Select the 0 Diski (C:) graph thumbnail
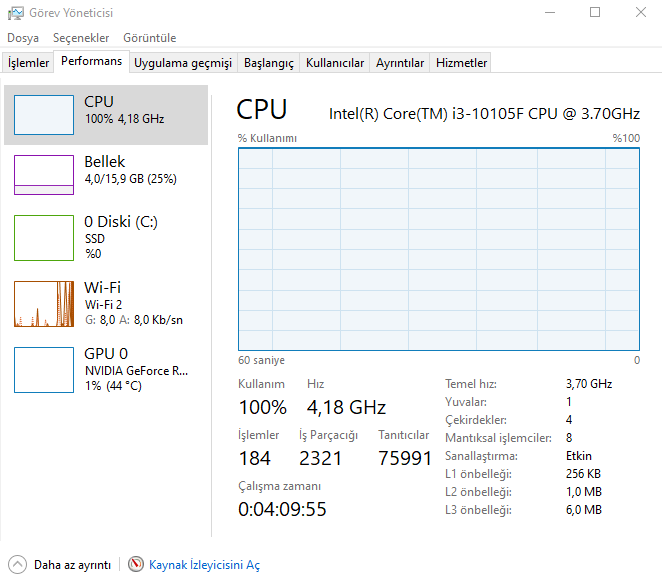This screenshot has width=662, height=587. 44,238
